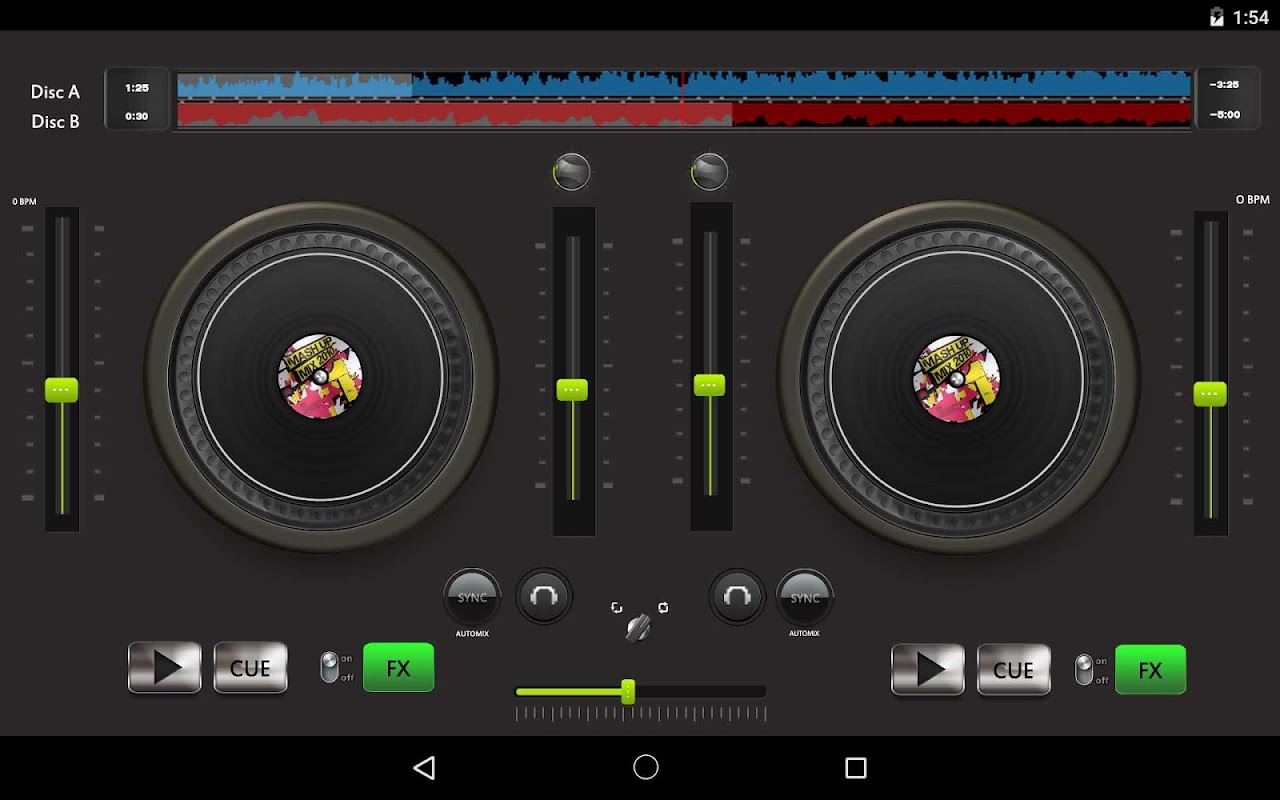Click the Disc B play button
This screenshot has width=1280, height=800.
click(x=928, y=669)
